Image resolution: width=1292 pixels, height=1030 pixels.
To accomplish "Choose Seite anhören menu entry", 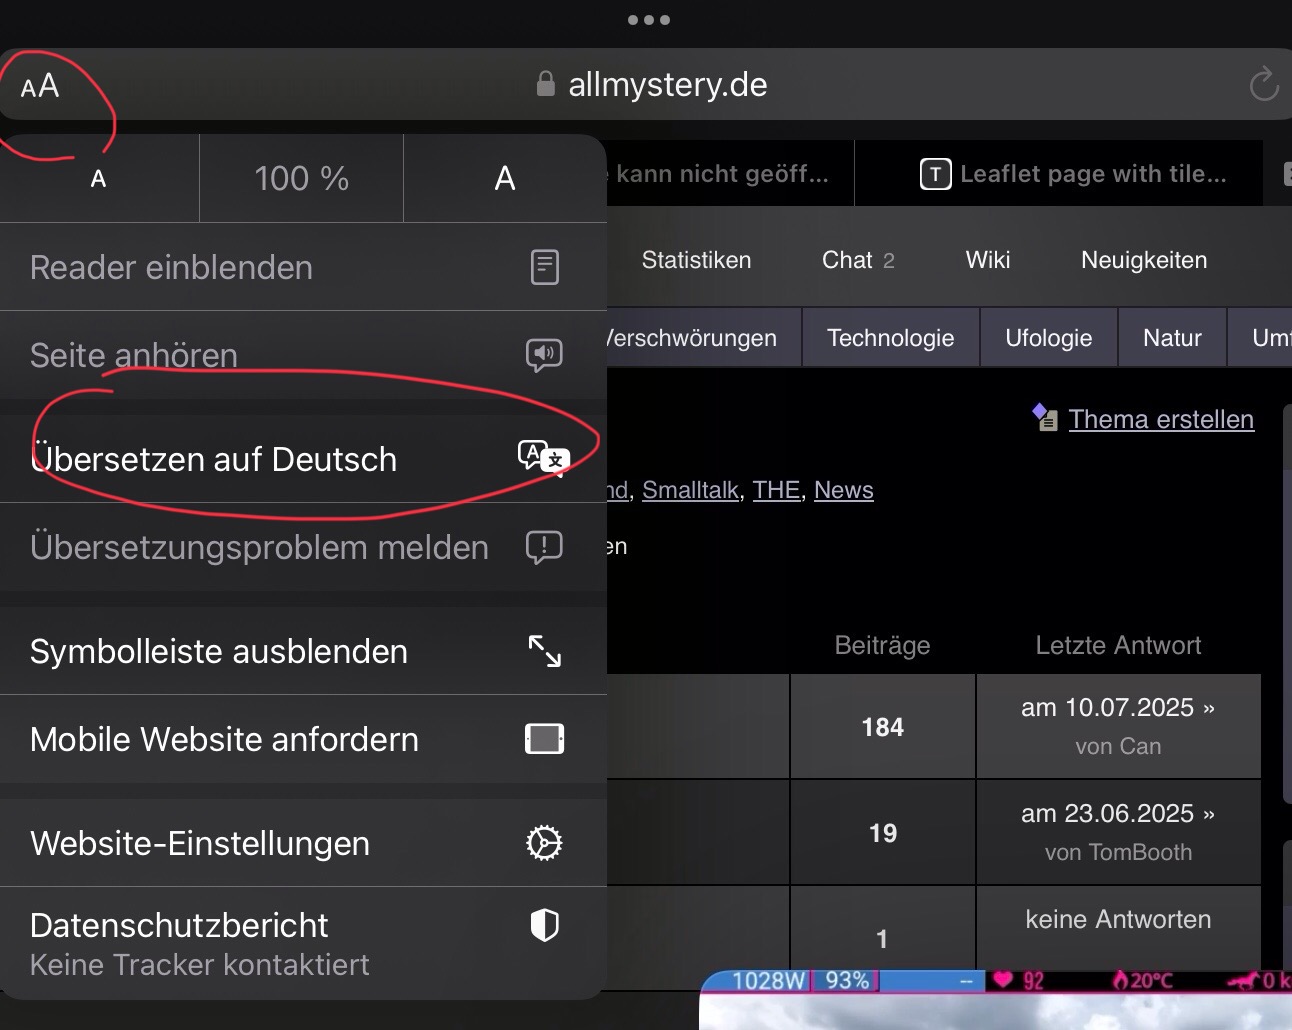I will point(303,355).
